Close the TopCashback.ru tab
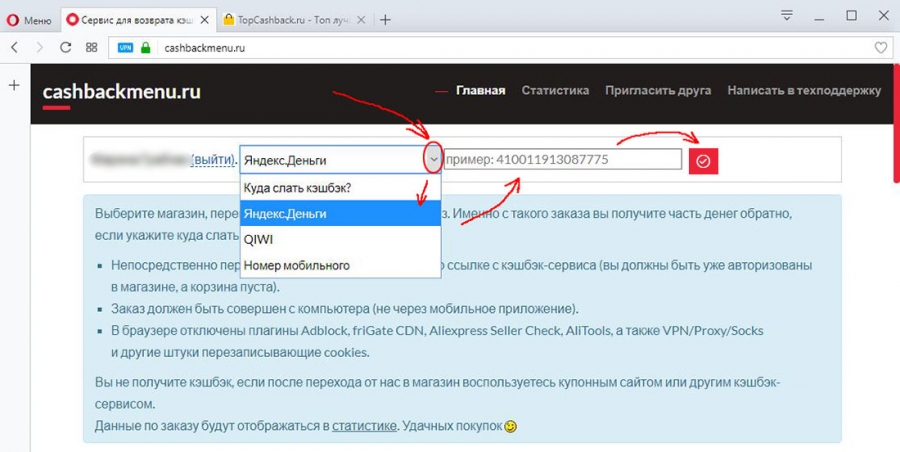Image resolution: width=900 pixels, height=452 pixels. 361,20
